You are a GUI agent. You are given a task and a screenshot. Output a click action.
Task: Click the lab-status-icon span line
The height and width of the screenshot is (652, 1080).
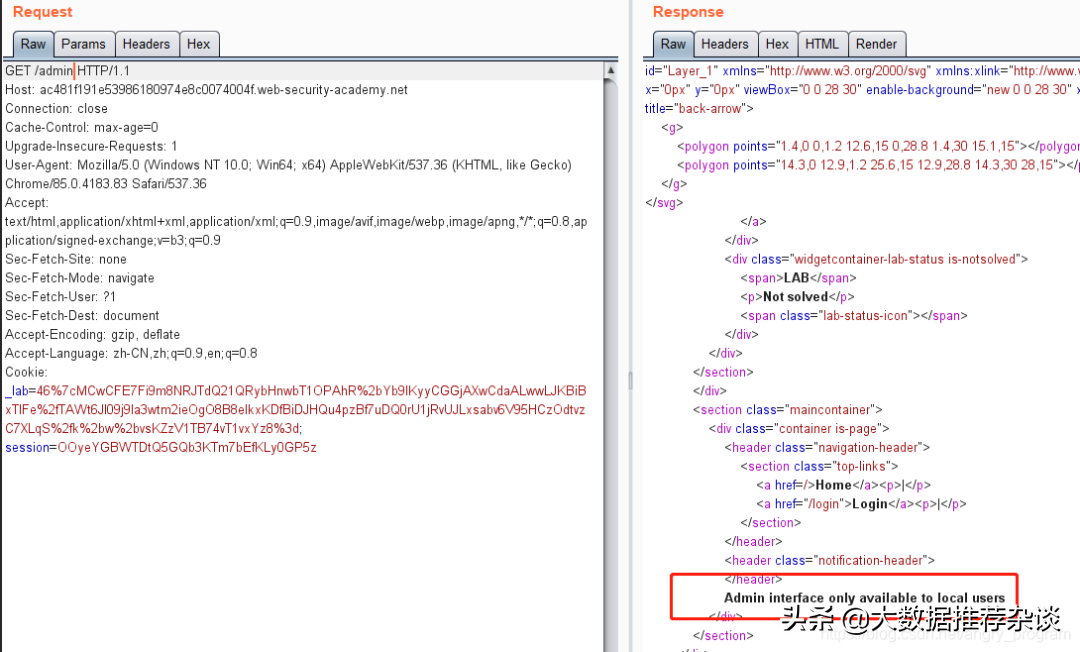point(853,315)
